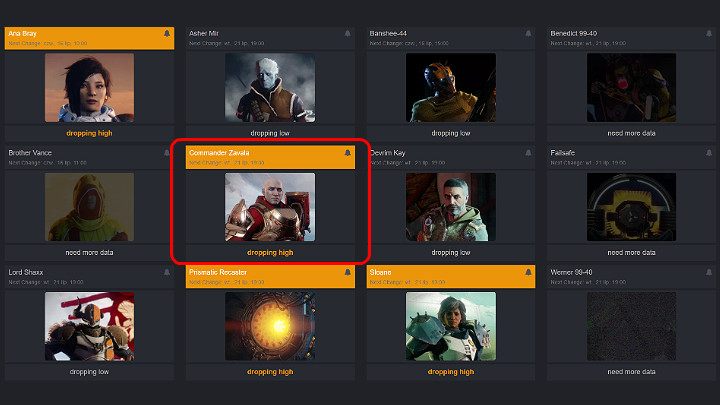Enable alerts bell for Lord Shaxx
This screenshot has width=720, height=405.
click(166, 272)
